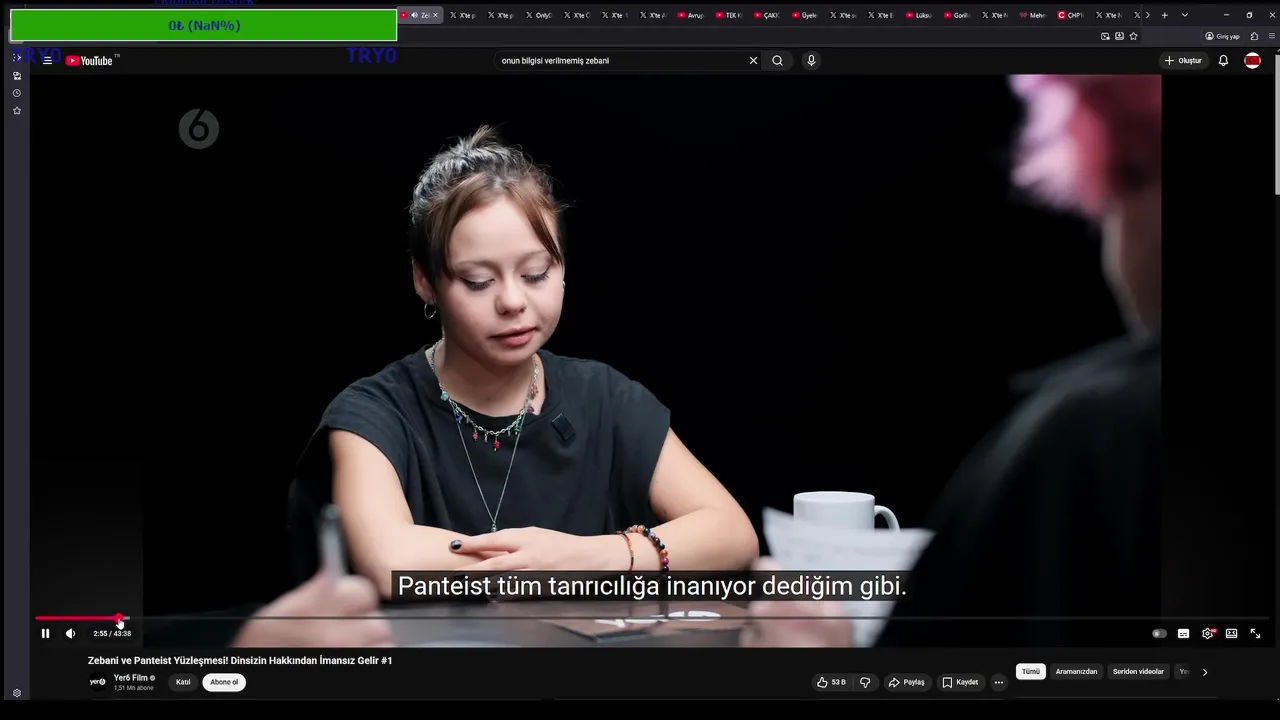The height and width of the screenshot is (720, 1280).
Task: Go to YouTube home via logo
Action: point(92,60)
